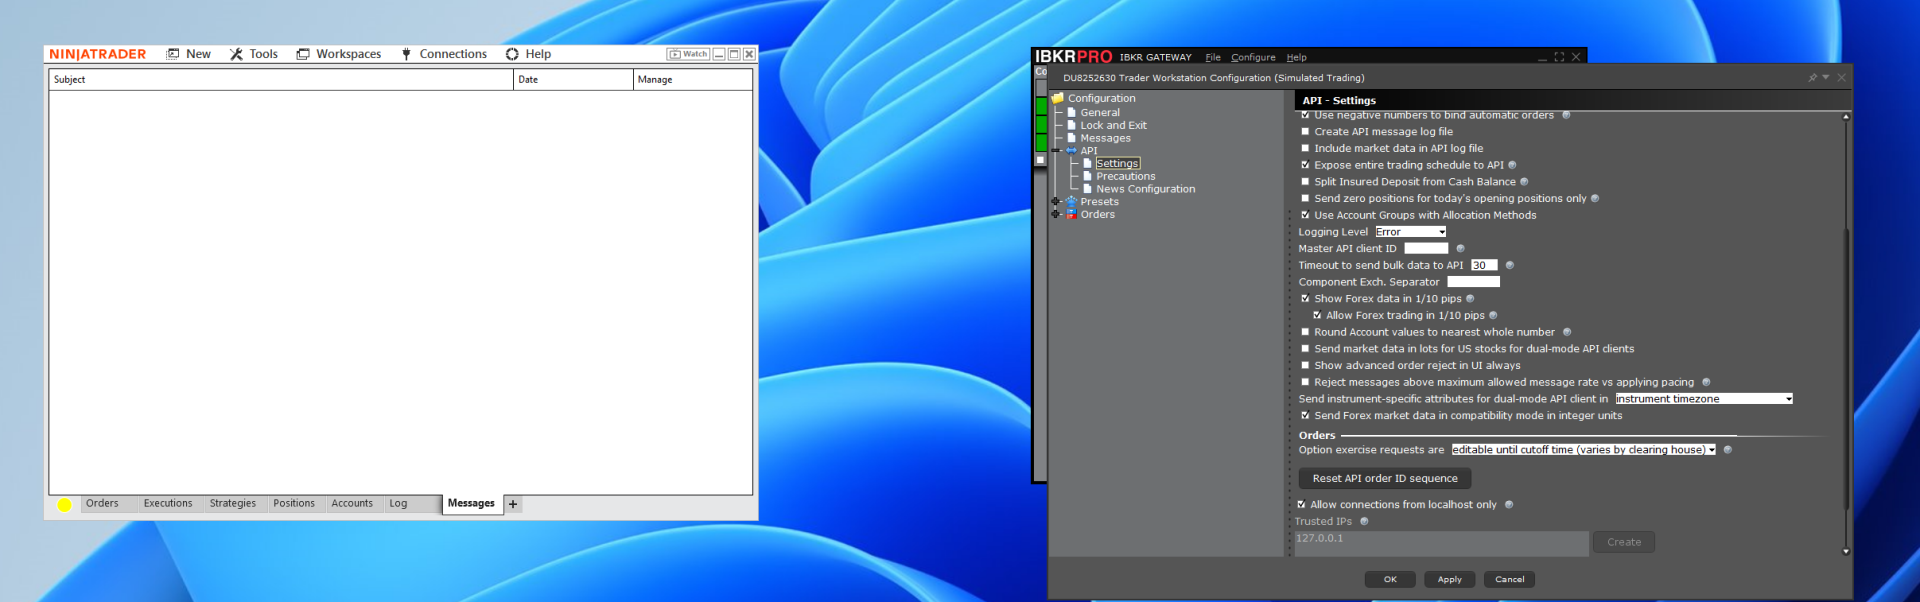Click the Timeout to send bulk data field
Viewport: 1920px width, 602px height.
click(1484, 266)
